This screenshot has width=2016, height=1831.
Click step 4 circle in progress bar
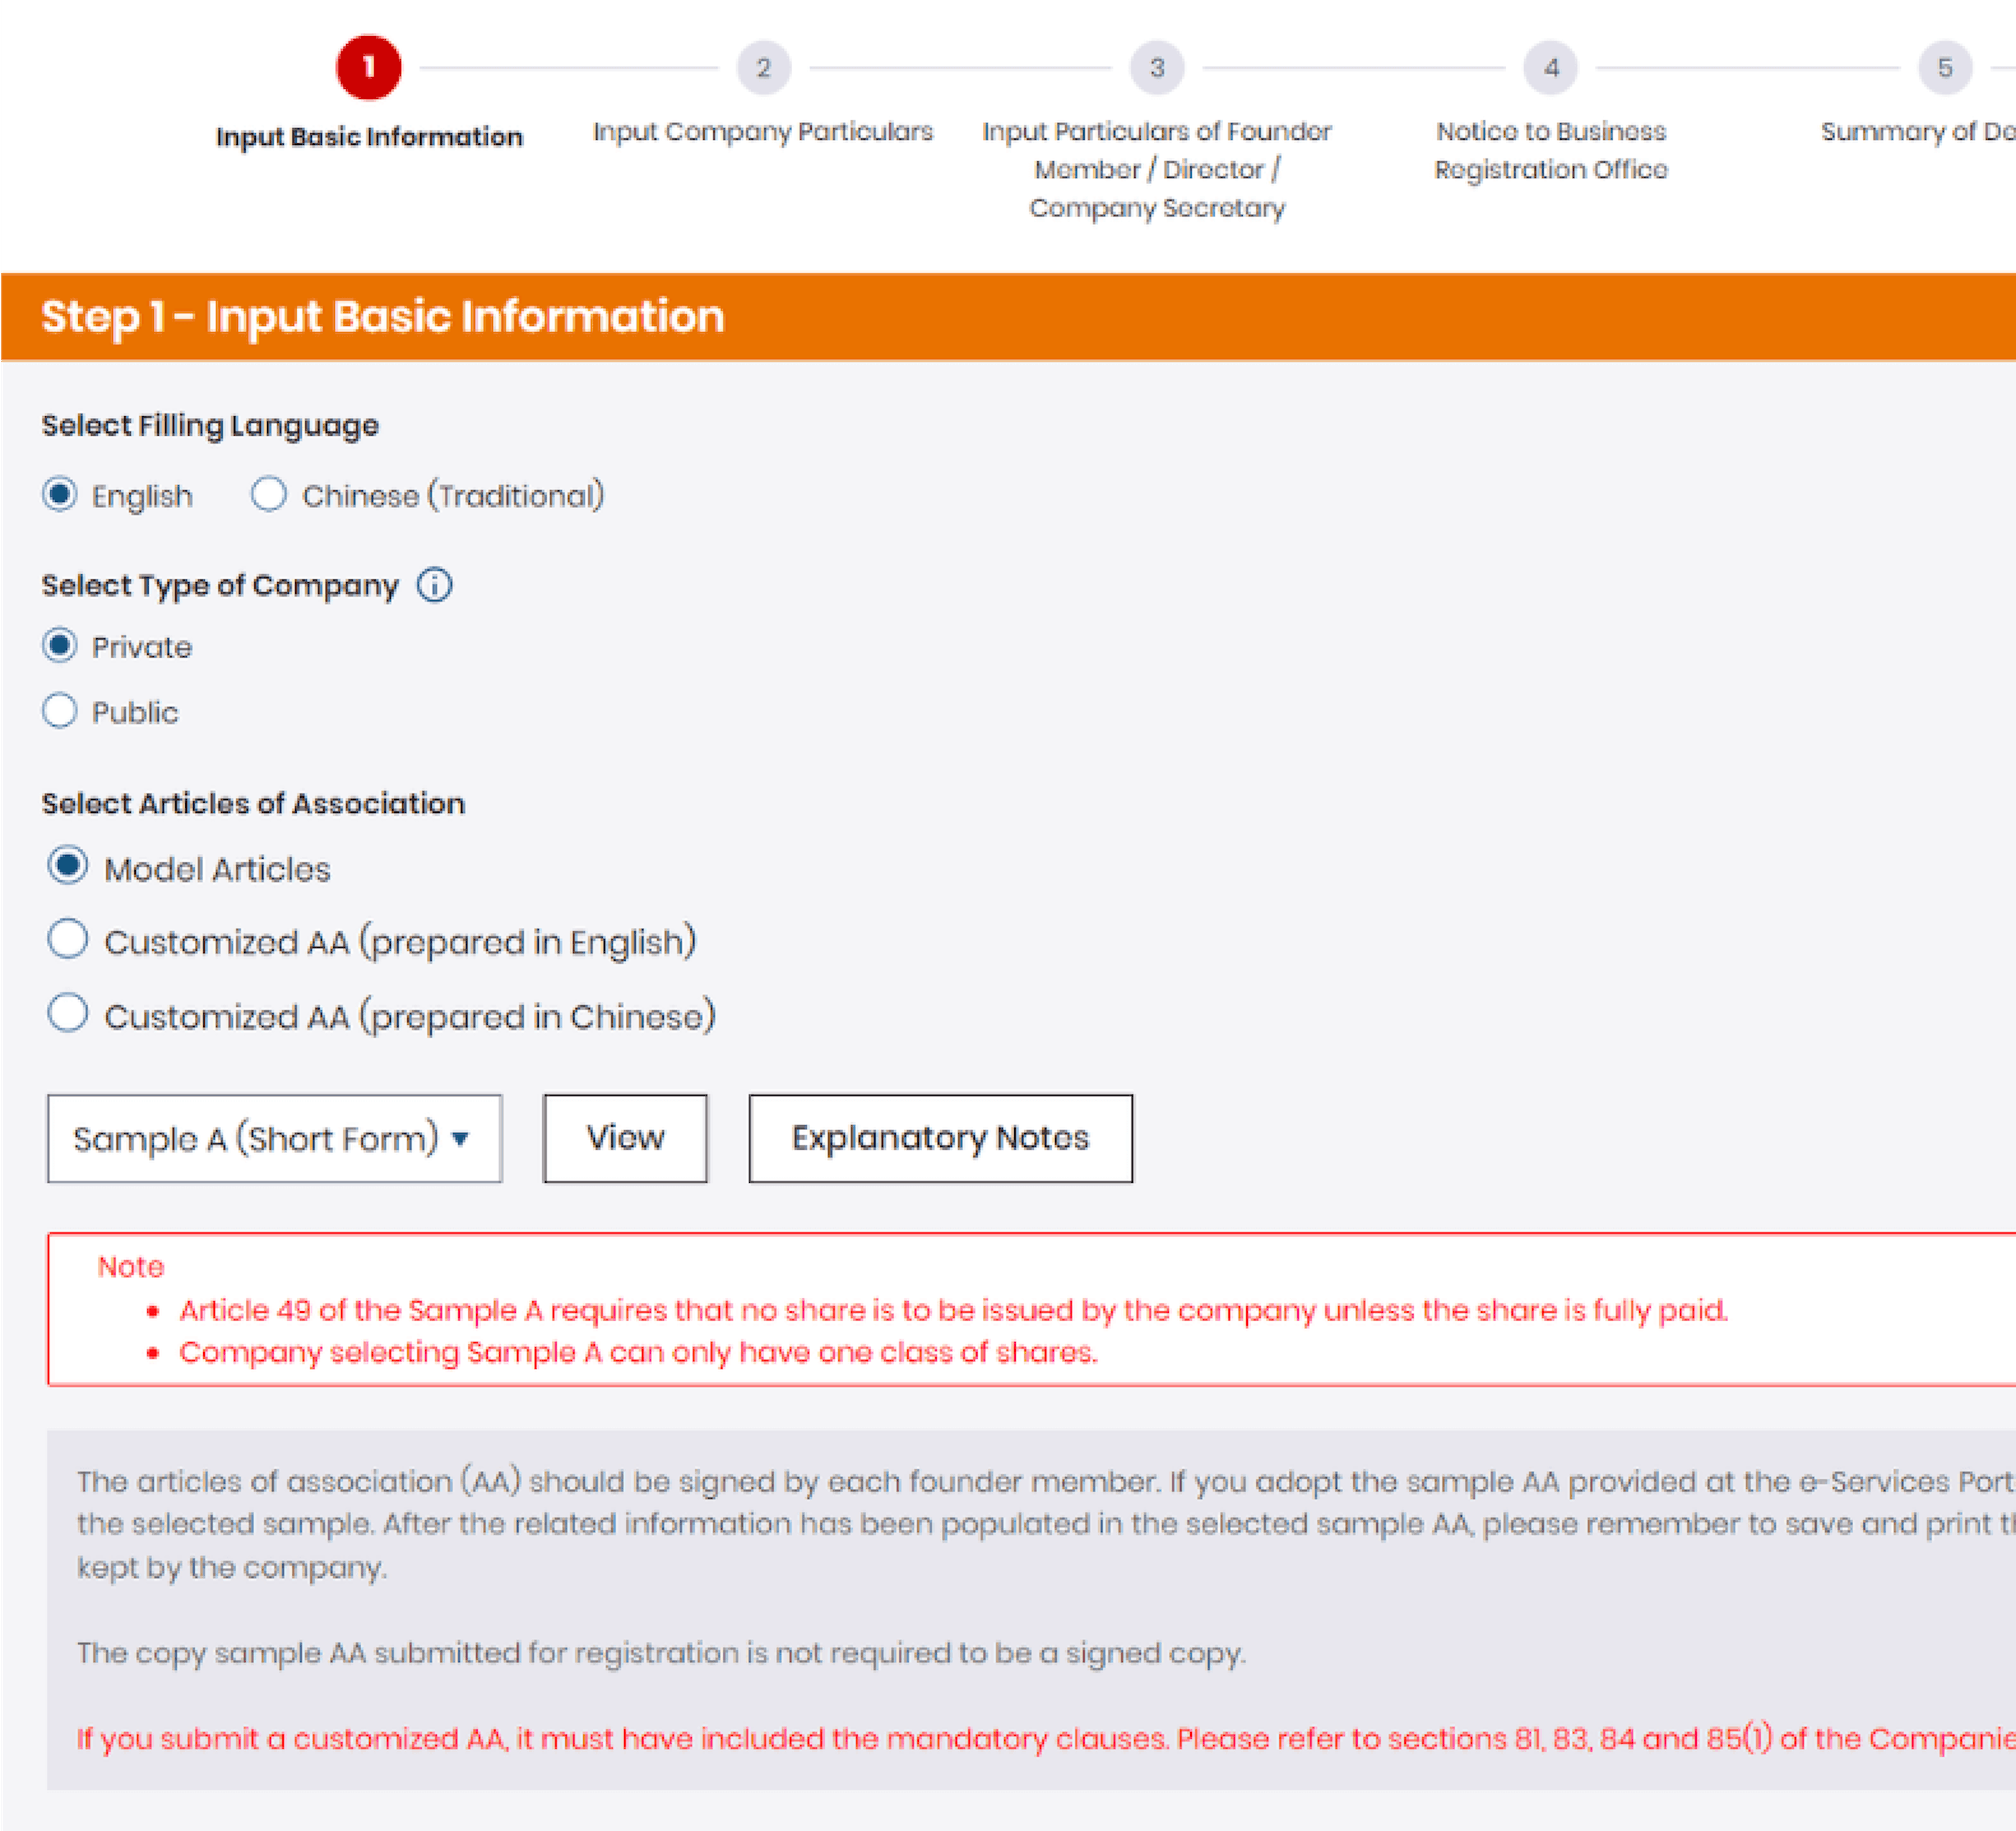[x=1550, y=68]
